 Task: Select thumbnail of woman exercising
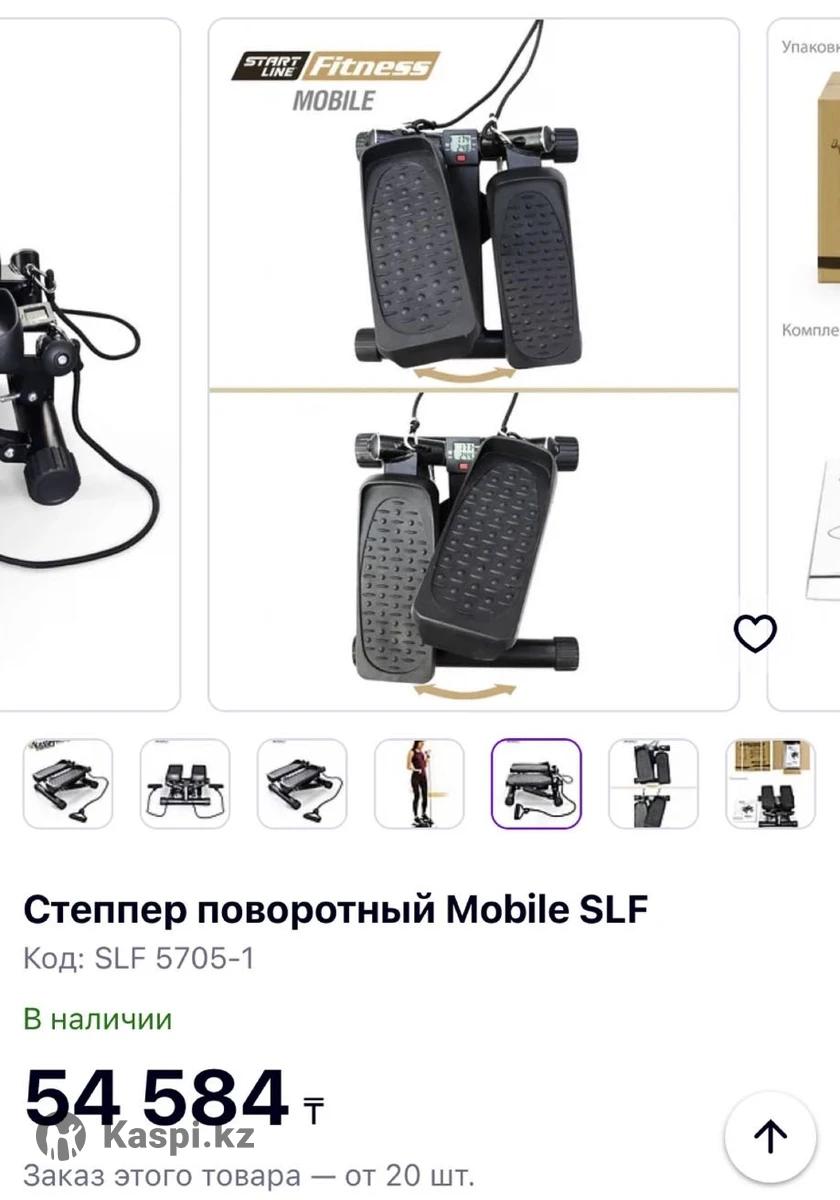click(419, 784)
